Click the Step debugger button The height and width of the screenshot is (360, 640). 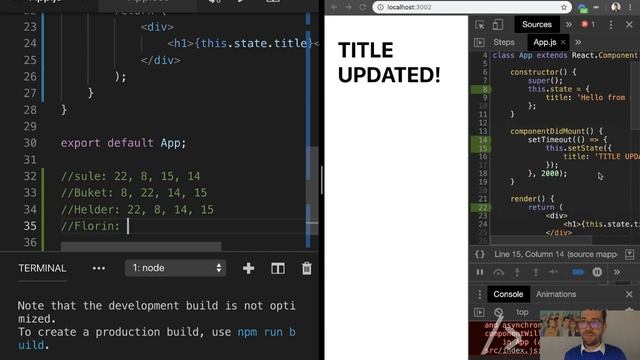553,272
